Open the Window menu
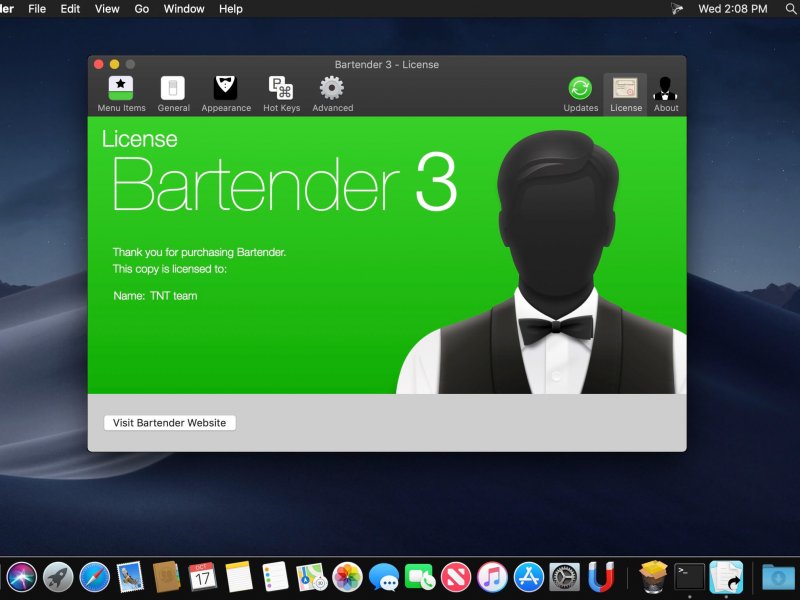 184,9
